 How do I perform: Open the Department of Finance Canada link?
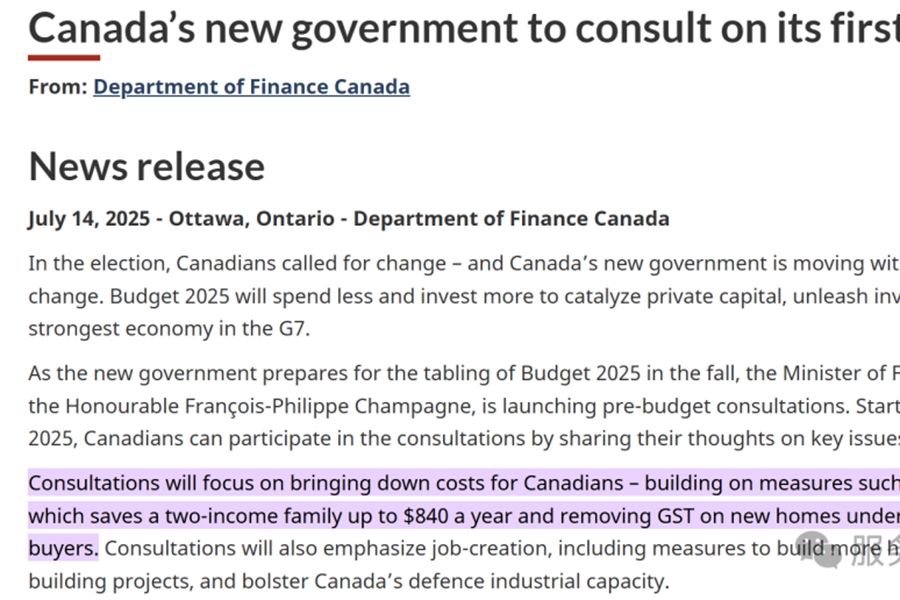pyautogui.click(x=251, y=87)
